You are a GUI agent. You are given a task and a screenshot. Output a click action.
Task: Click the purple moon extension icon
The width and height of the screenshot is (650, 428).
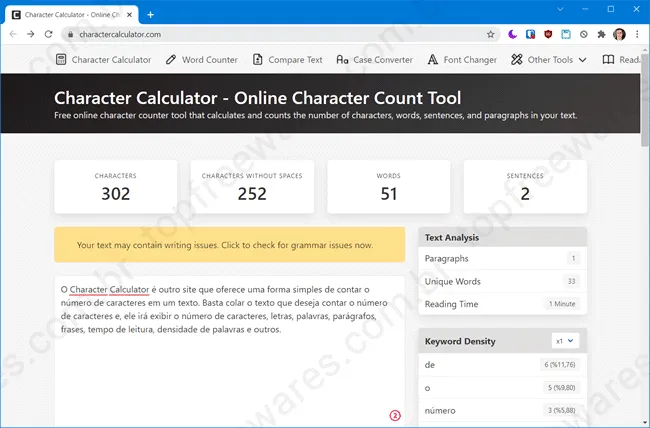click(512, 34)
